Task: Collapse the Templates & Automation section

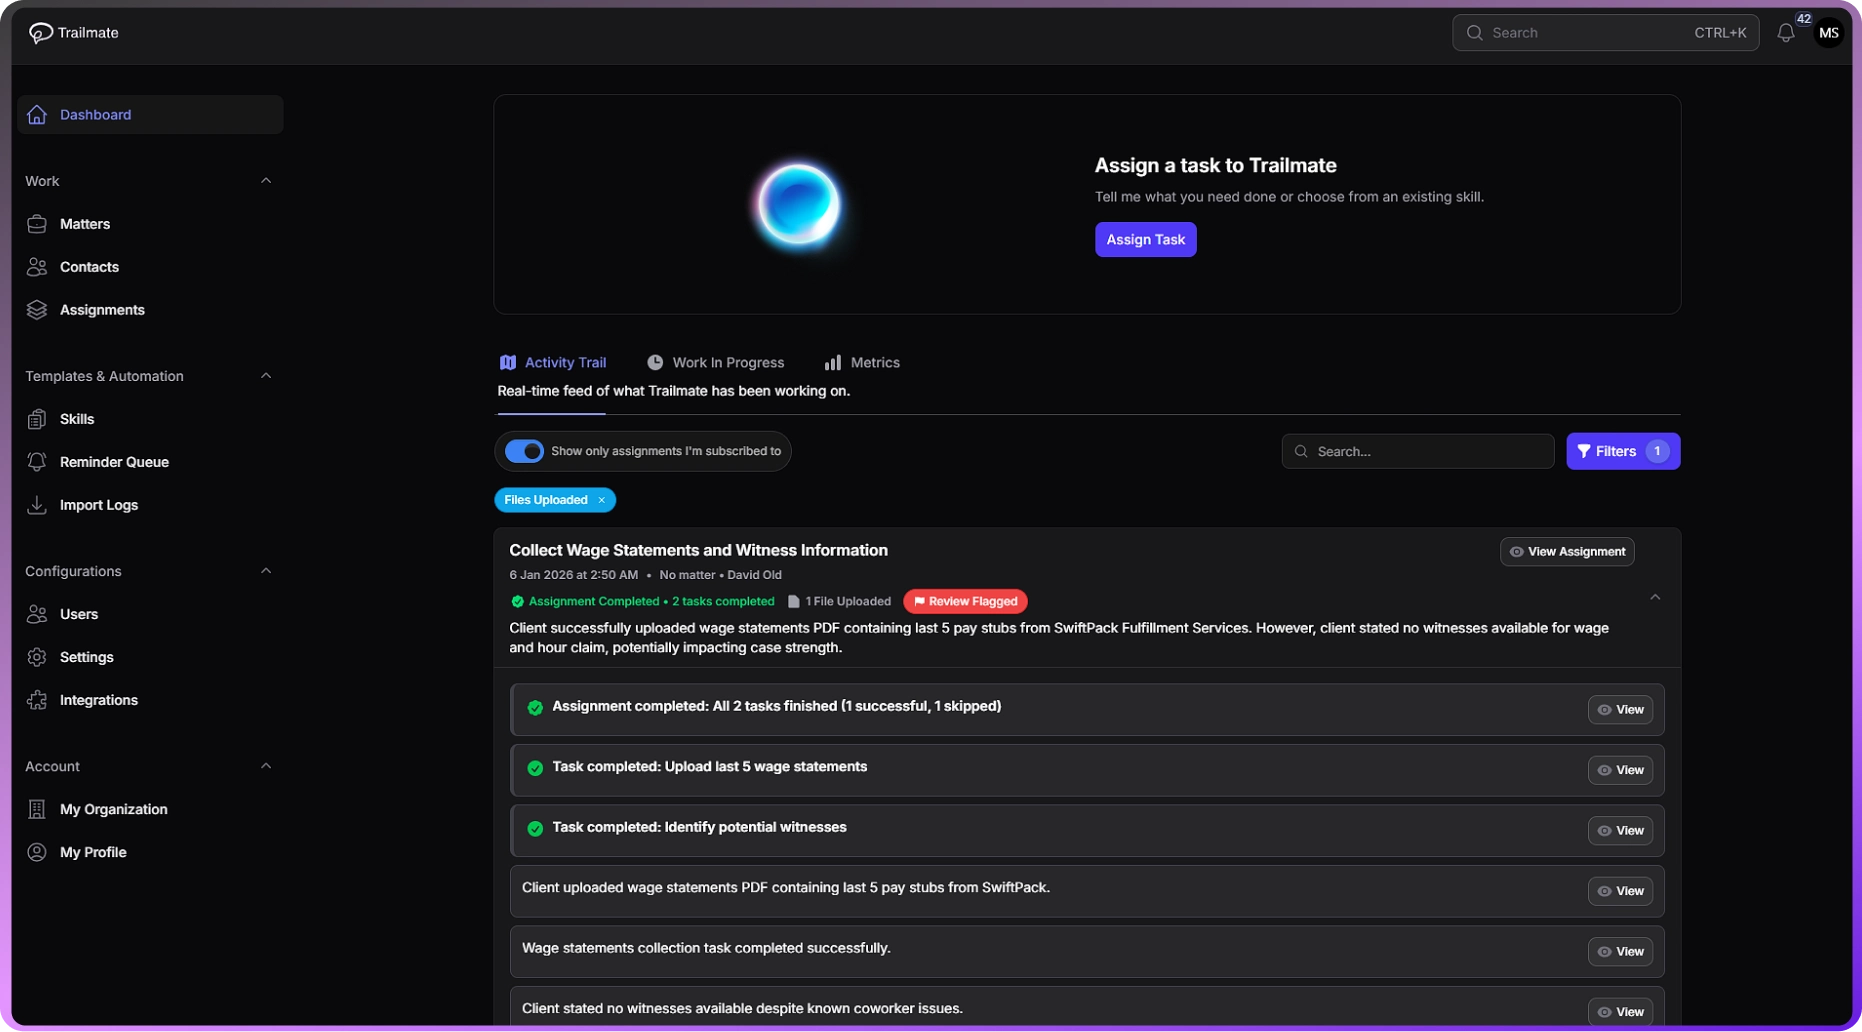Action: pyautogui.click(x=266, y=376)
